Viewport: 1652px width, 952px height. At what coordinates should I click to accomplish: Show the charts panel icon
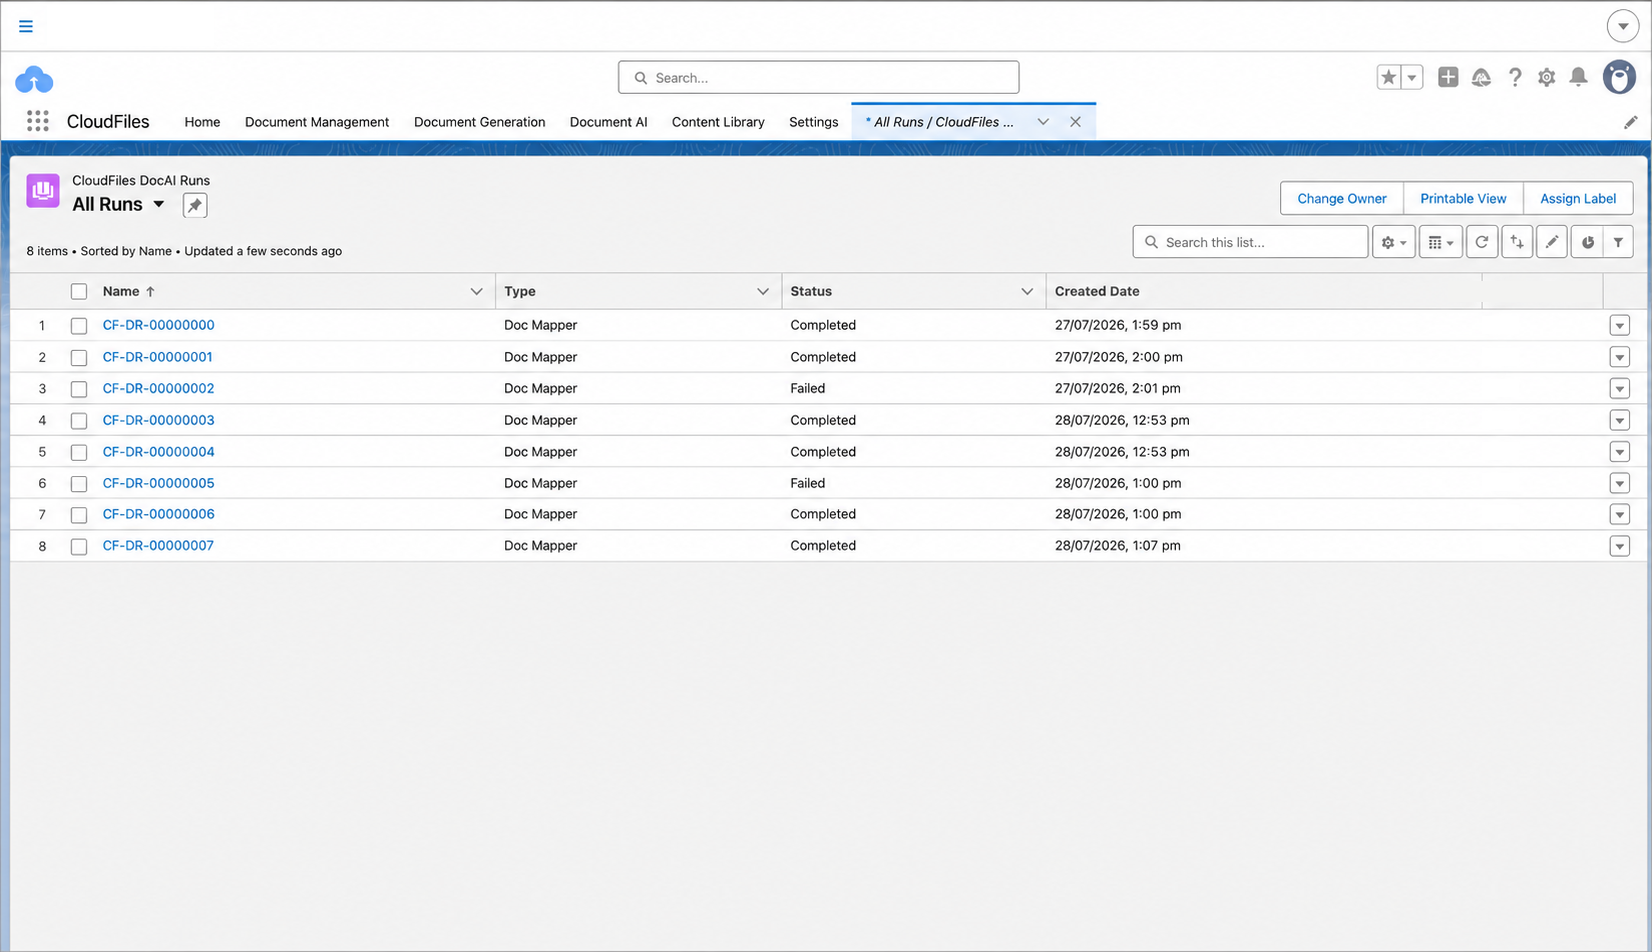pos(1588,242)
